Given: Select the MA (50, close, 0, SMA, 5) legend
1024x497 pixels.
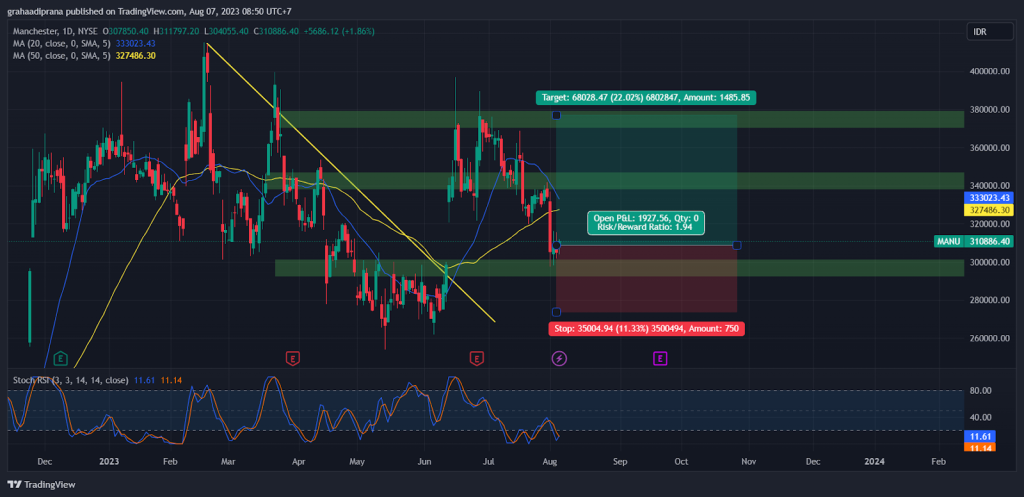Looking at the screenshot, I should coord(63,56).
